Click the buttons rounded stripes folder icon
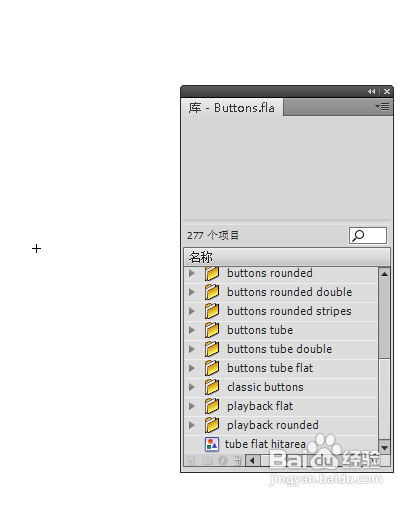This screenshot has width=413, height=507. click(x=212, y=311)
